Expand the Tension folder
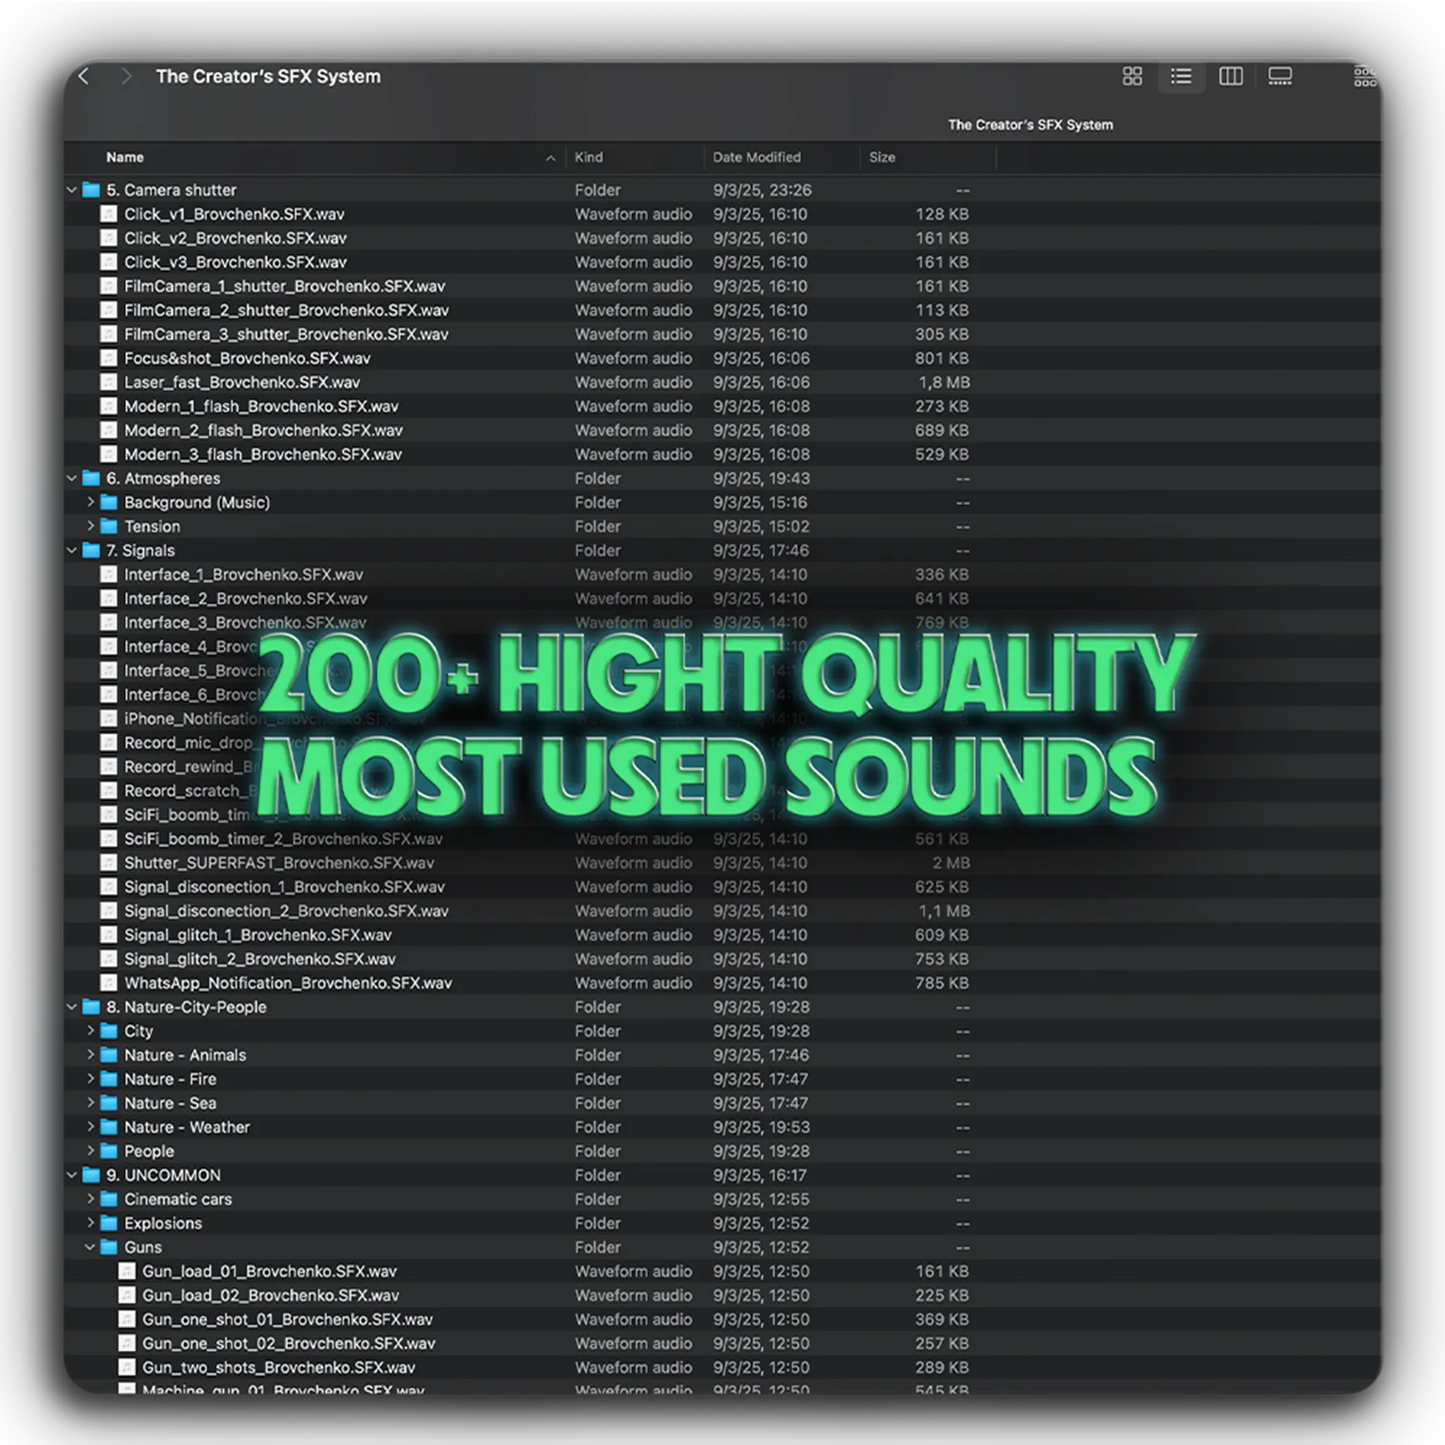Viewport: 1445px width, 1445px height. pyautogui.click(x=91, y=526)
